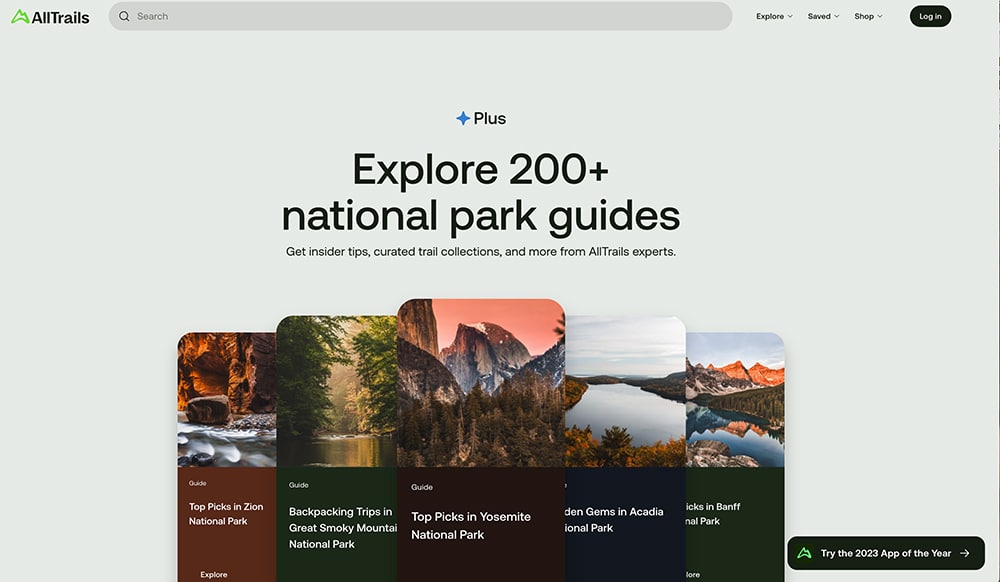Expand the Explore chevron arrow
This screenshot has width=1000, height=582.
790,17
